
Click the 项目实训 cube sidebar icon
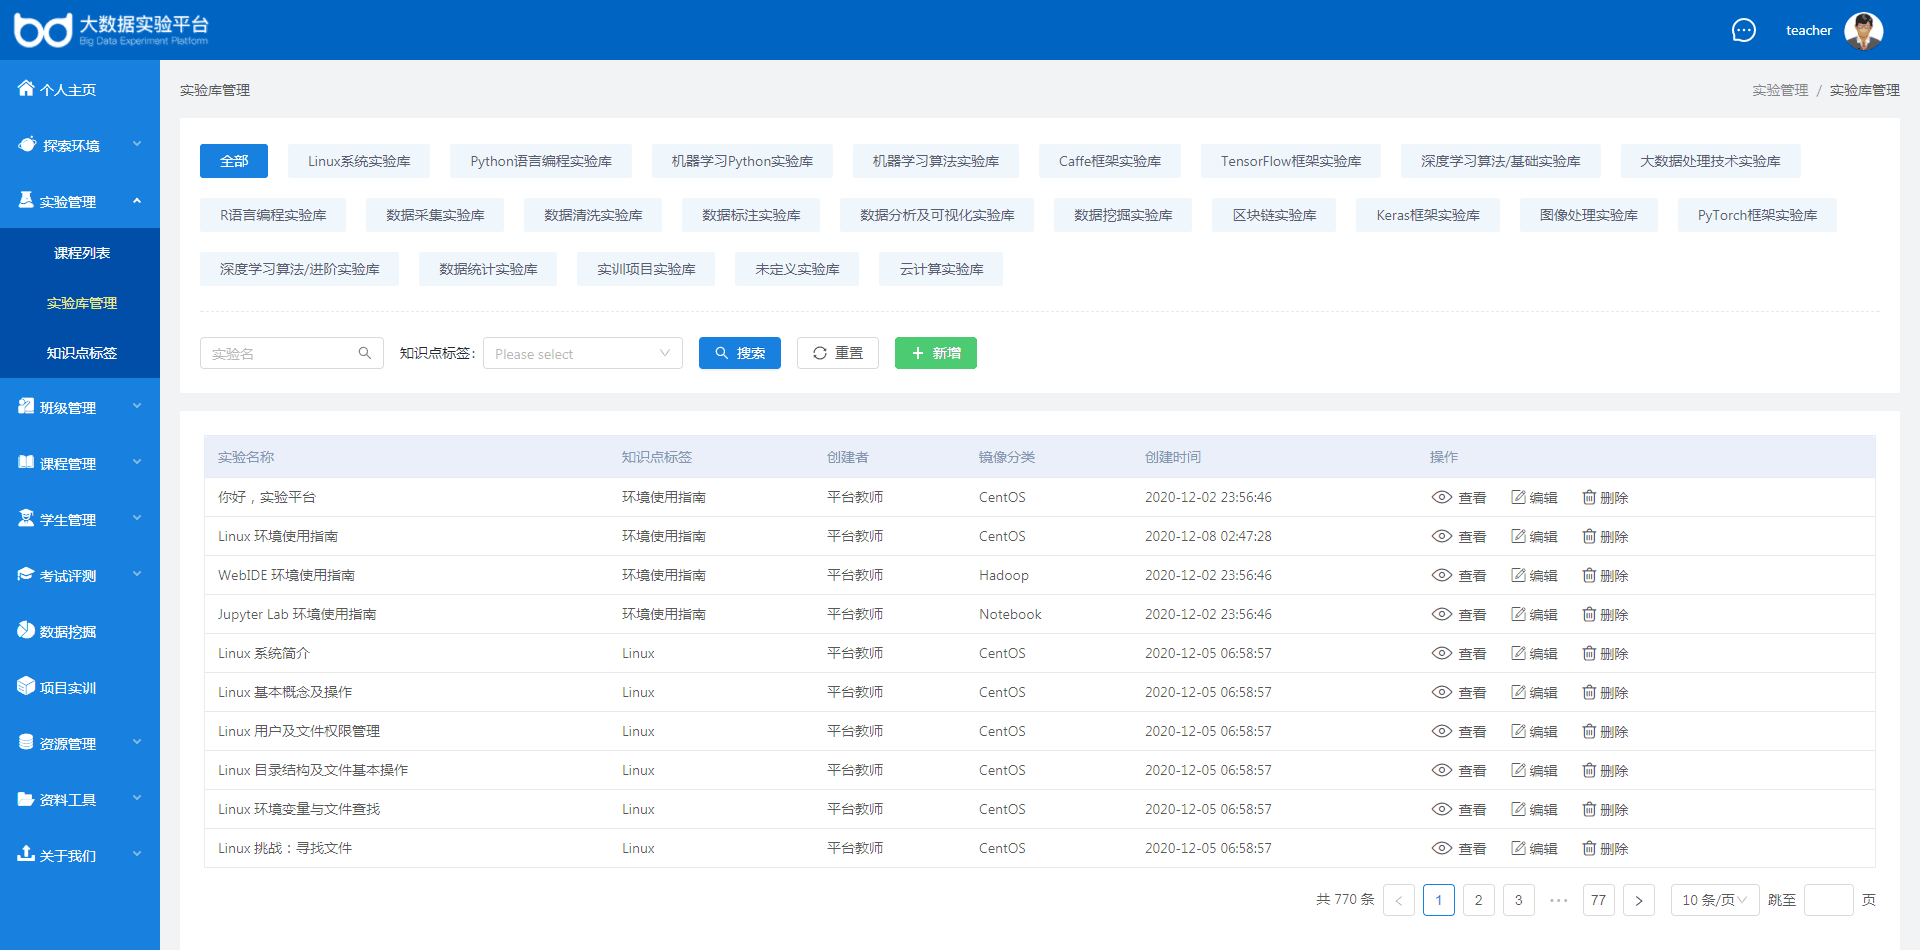tap(26, 686)
